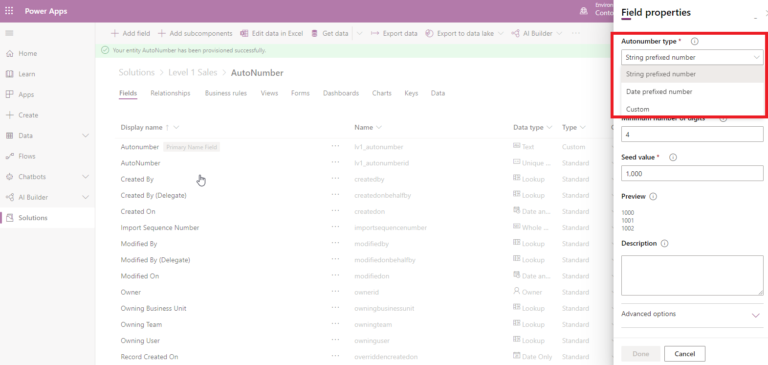Open more options for Owner row
This screenshot has height=365, width=768.
pyautogui.click(x=335, y=292)
